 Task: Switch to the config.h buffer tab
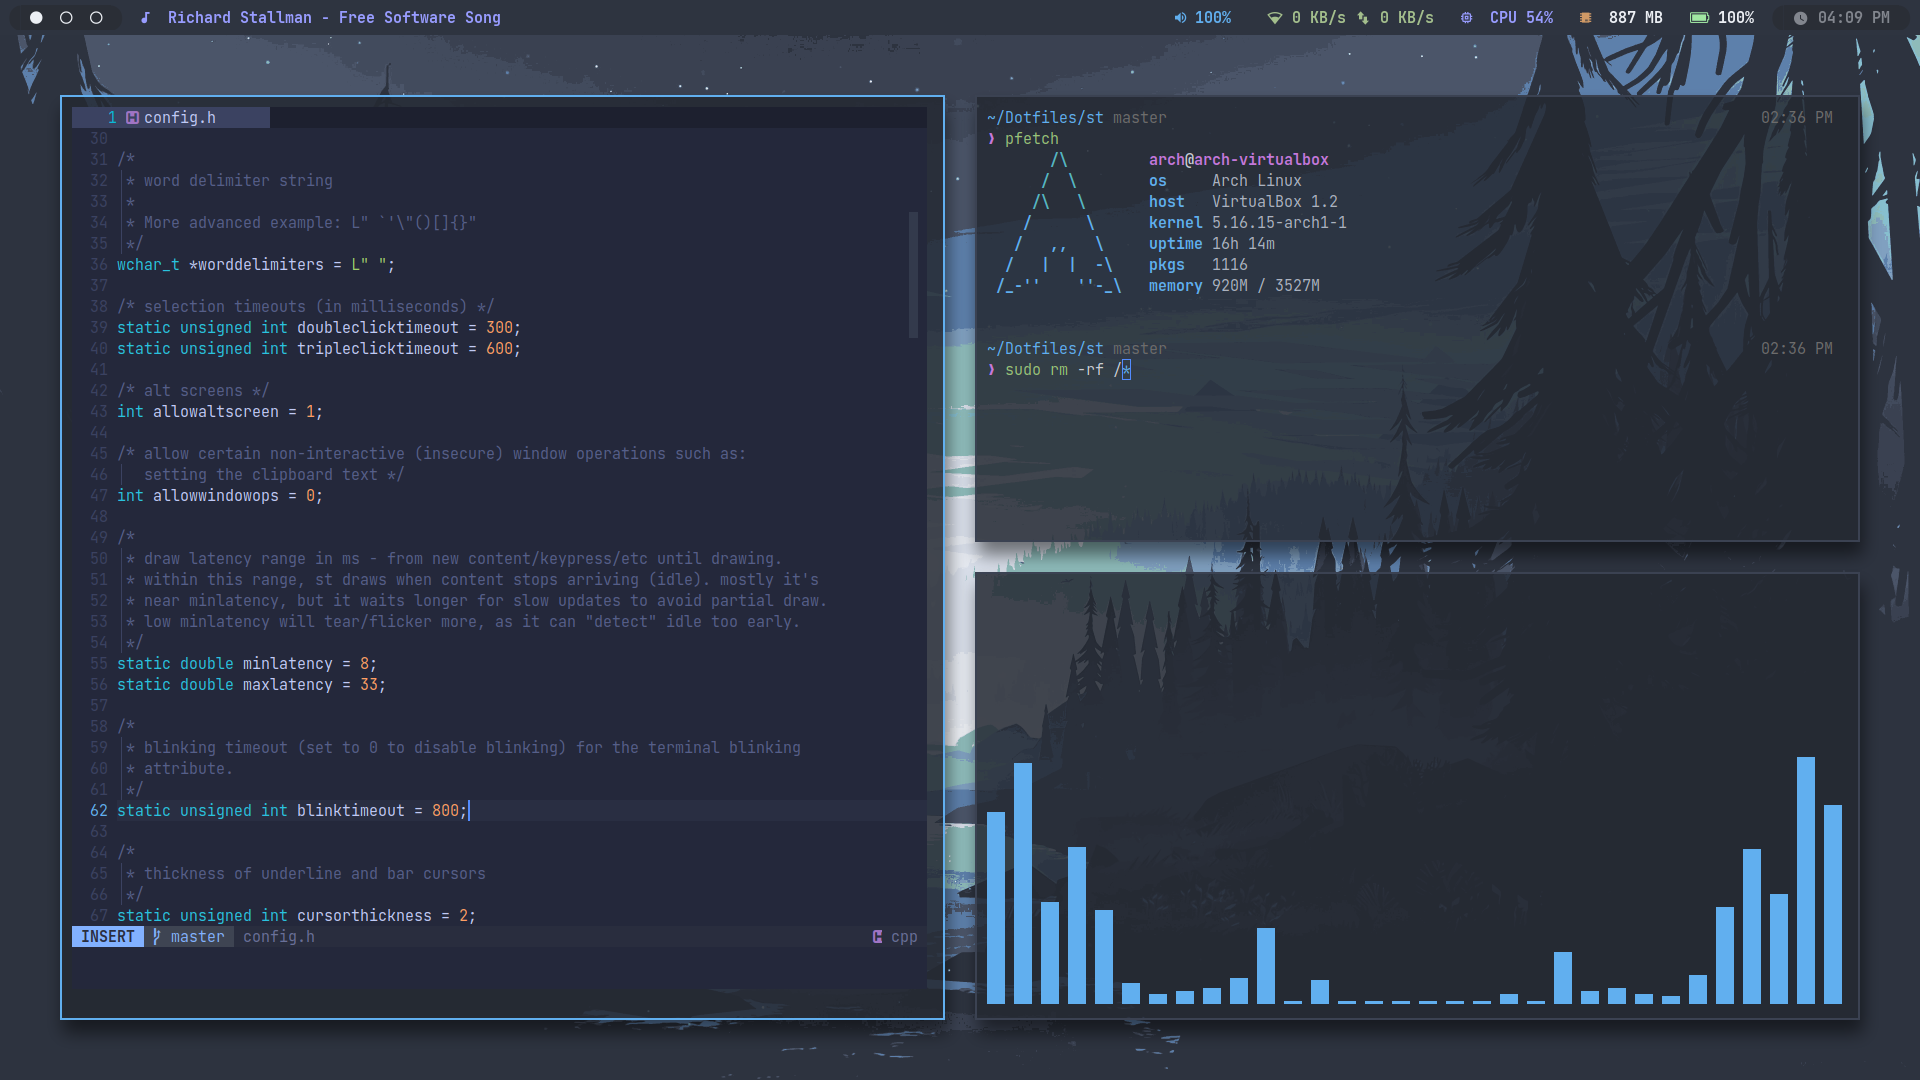tap(180, 117)
